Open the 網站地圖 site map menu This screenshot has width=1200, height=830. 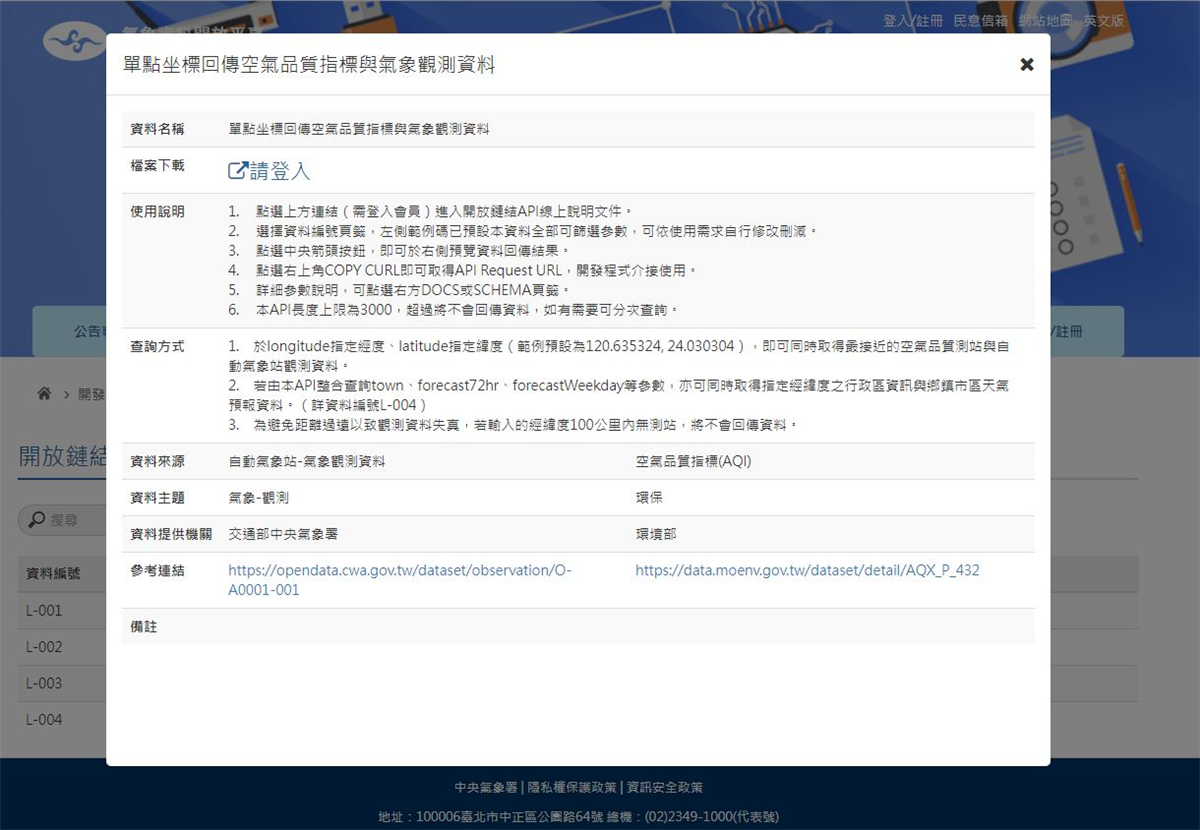tap(1044, 20)
